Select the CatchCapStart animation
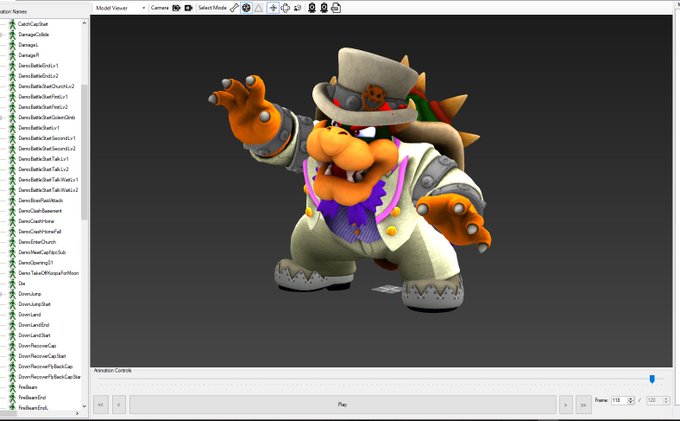This screenshot has height=421, width=680. 33,24
